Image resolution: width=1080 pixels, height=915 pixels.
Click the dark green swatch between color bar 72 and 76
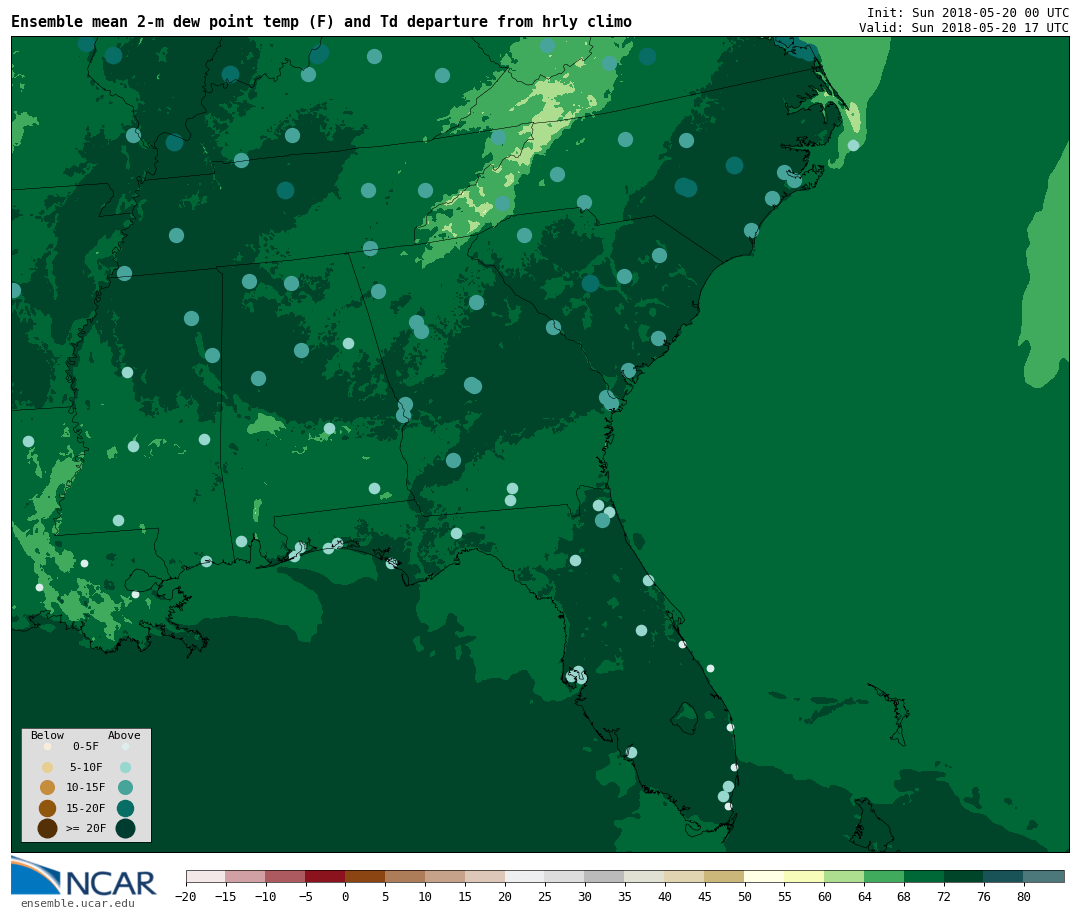click(x=964, y=876)
